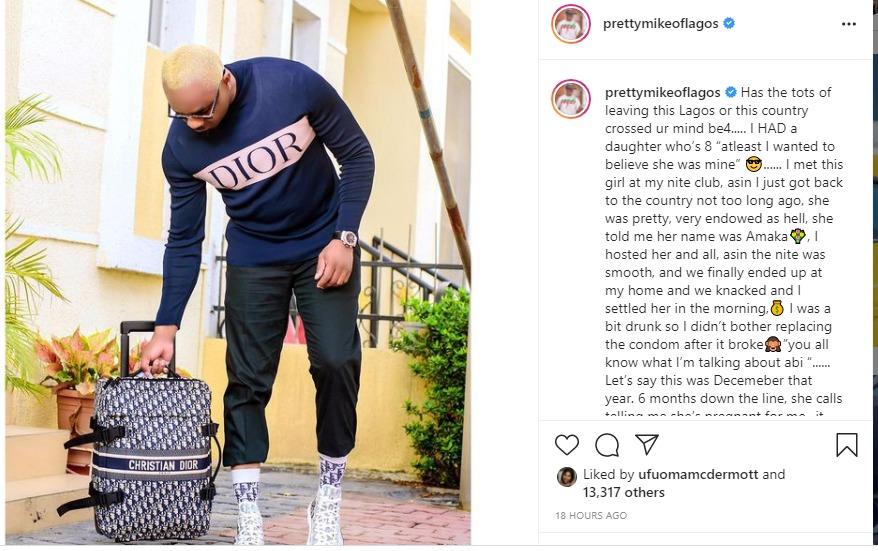Open prettymikeoflagos profile picture in header
Viewport: 878px width, 551px height.
(x=571, y=24)
